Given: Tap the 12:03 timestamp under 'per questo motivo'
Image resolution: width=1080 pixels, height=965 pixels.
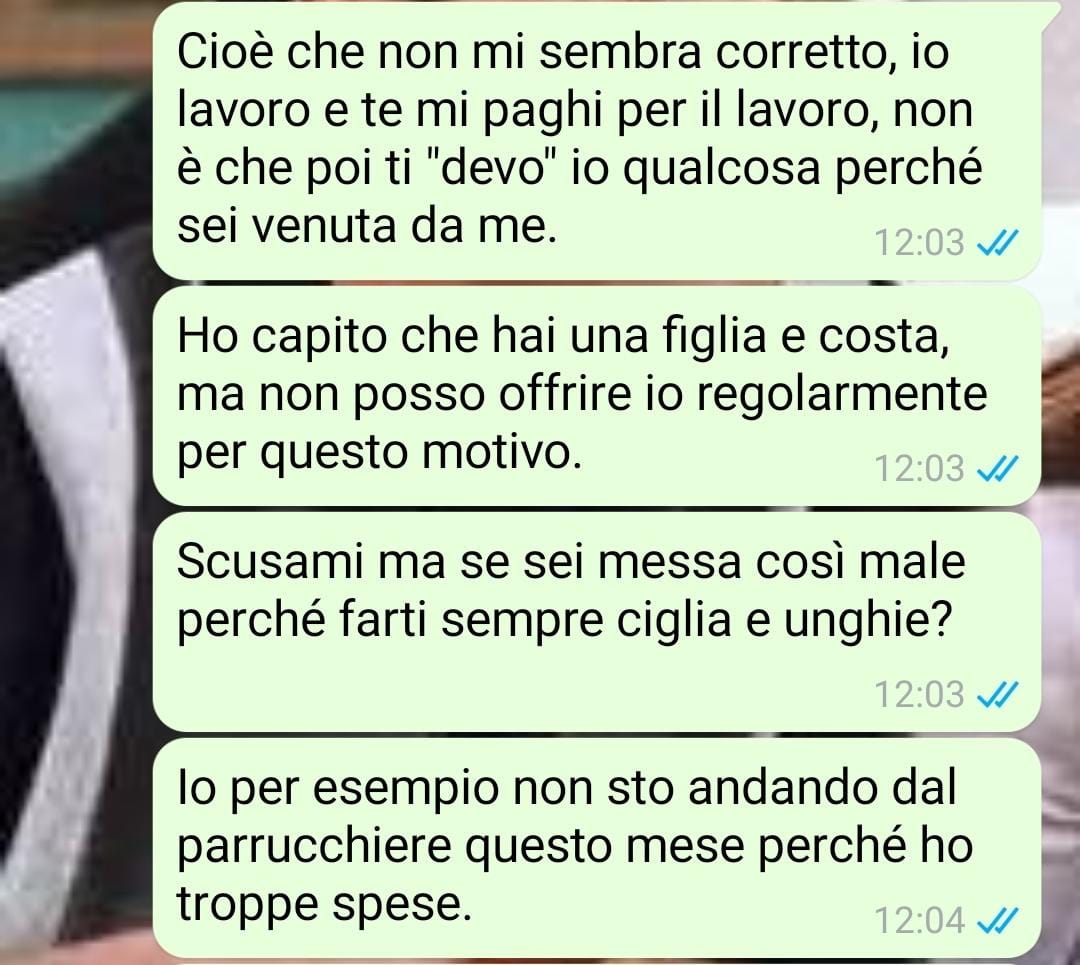Looking at the screenshot, I should pyautogui.click(x=919, y=468).
